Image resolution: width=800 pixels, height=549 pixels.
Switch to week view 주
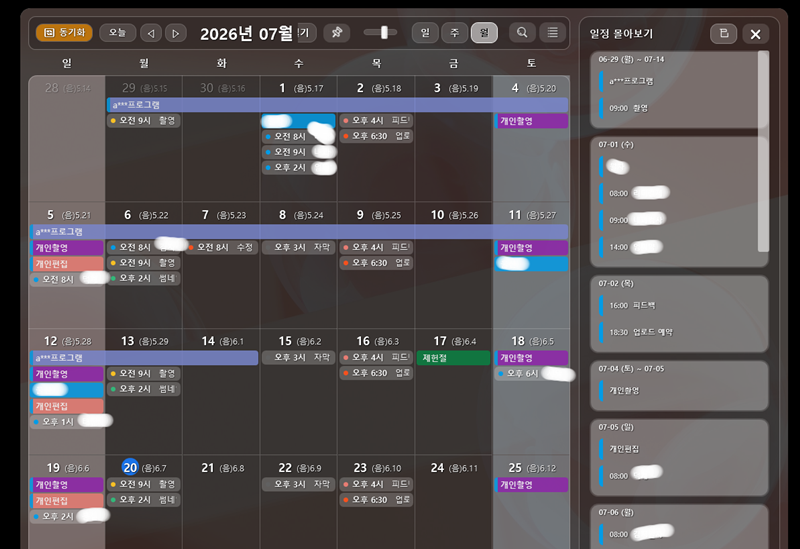(455, 33)
